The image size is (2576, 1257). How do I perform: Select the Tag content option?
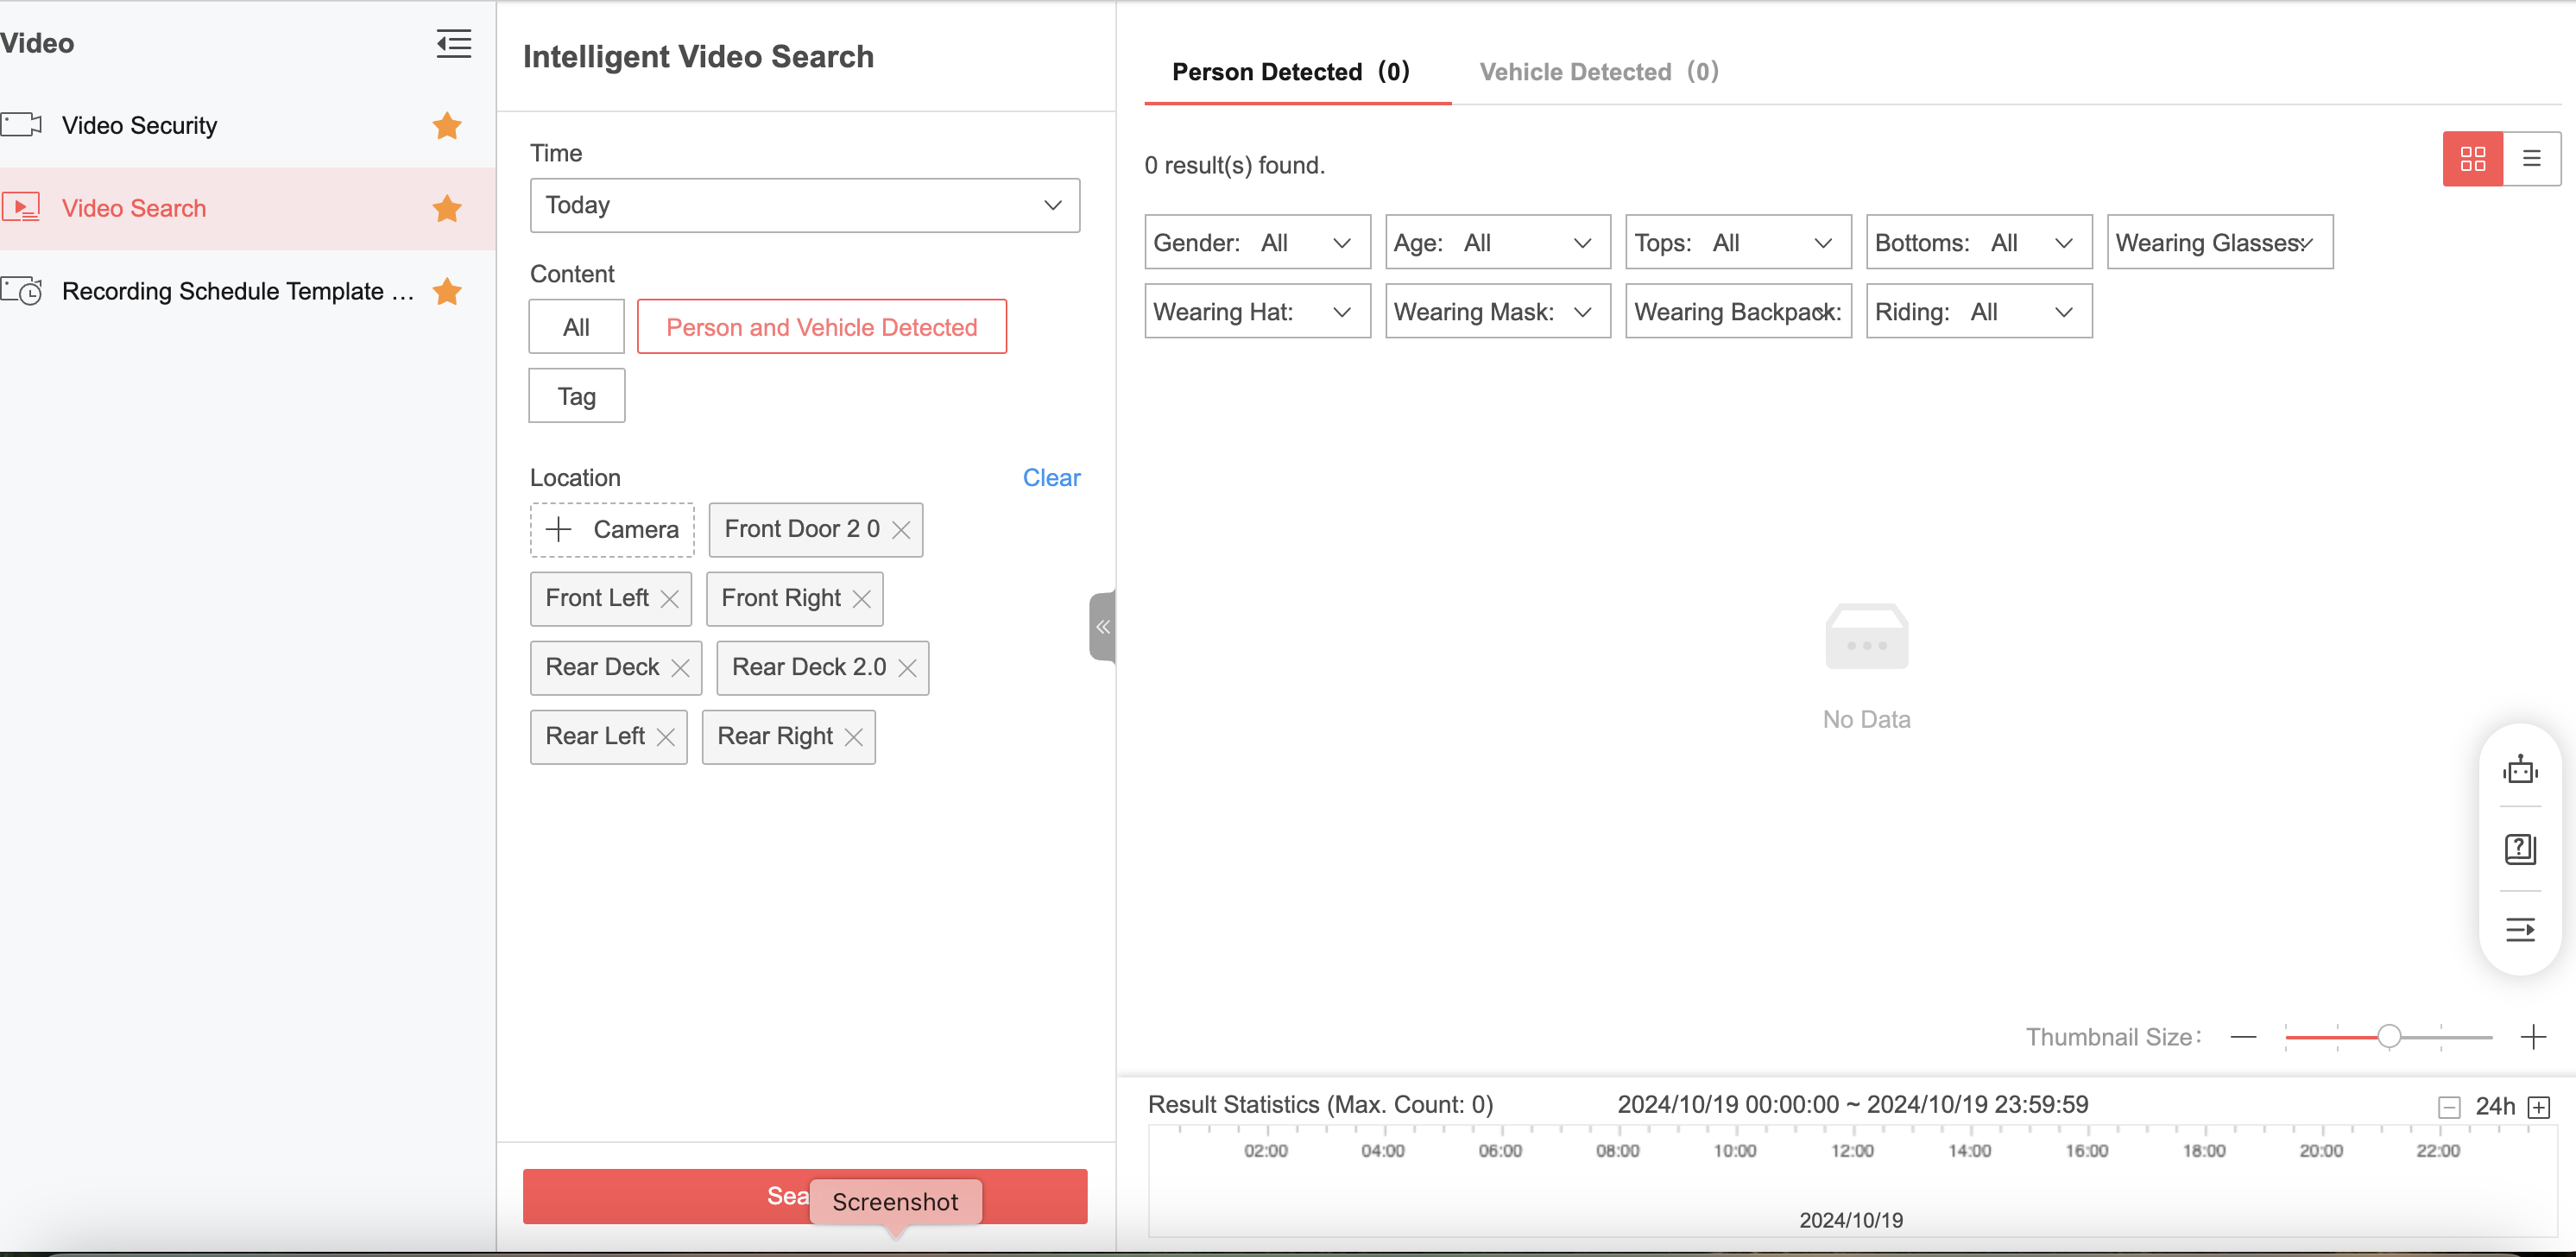pyautogui.click(x=576, y=396)
